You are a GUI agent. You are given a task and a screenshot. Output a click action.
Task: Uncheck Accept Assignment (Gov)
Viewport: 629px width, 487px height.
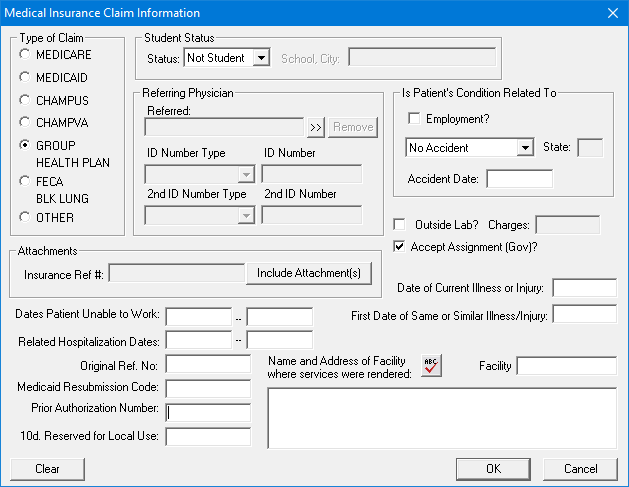pos(400,246)
